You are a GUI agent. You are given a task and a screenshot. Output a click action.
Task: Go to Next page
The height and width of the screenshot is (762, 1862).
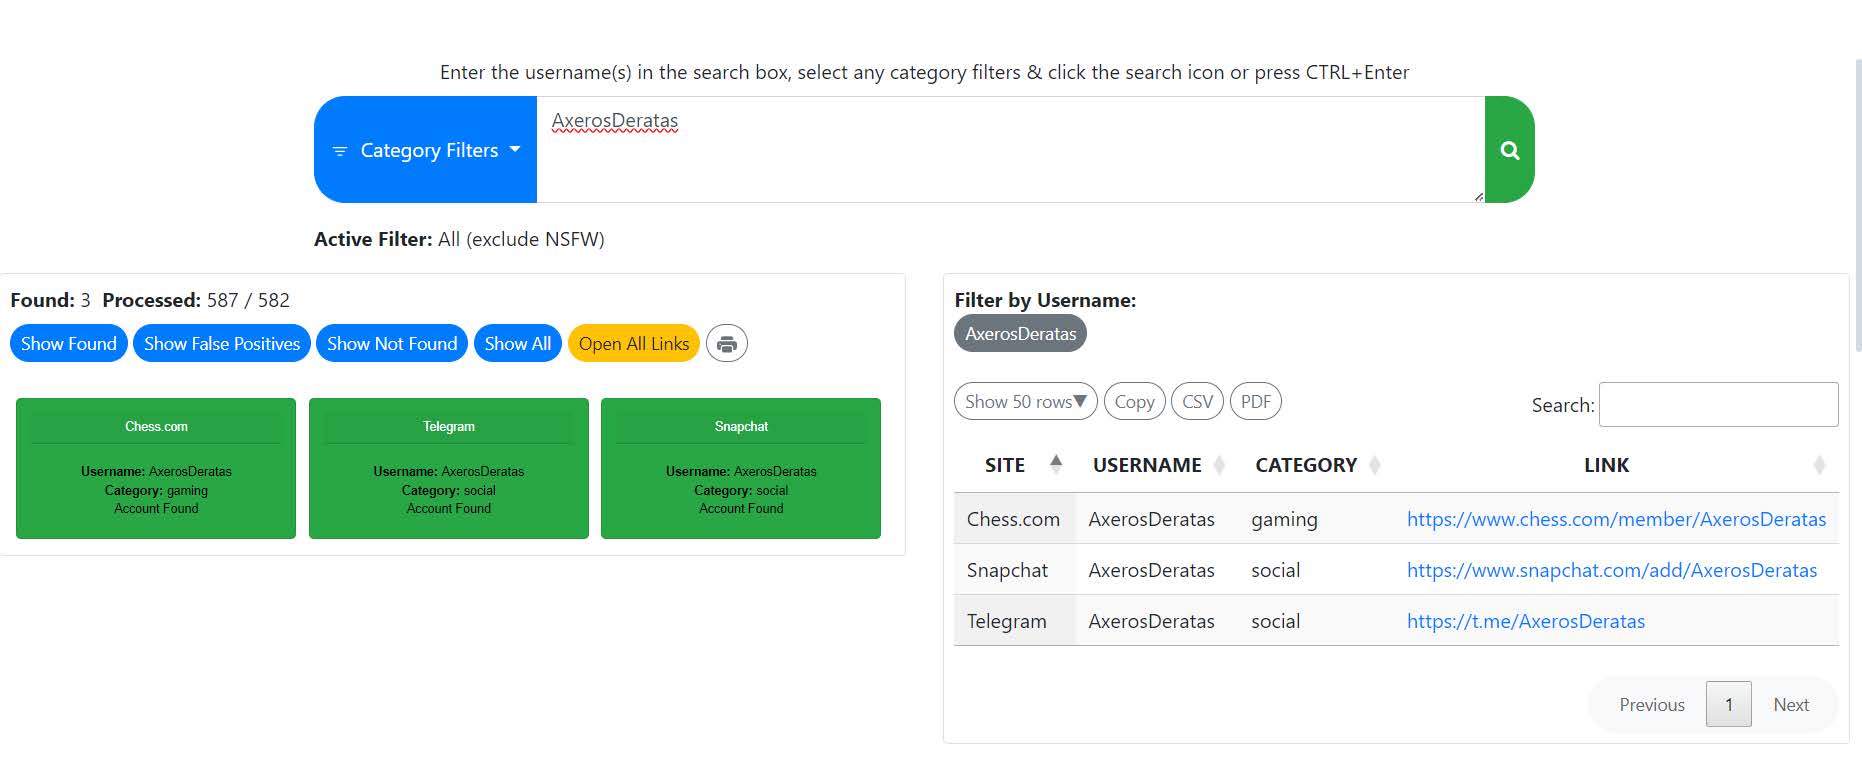point(1791,705)
